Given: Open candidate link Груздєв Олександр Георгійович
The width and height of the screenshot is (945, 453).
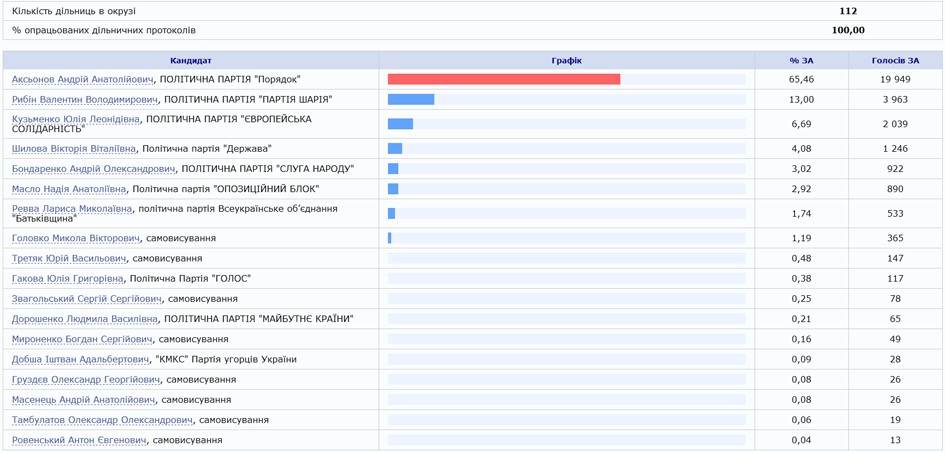Looking at the screenshot, I should (87, 380).
